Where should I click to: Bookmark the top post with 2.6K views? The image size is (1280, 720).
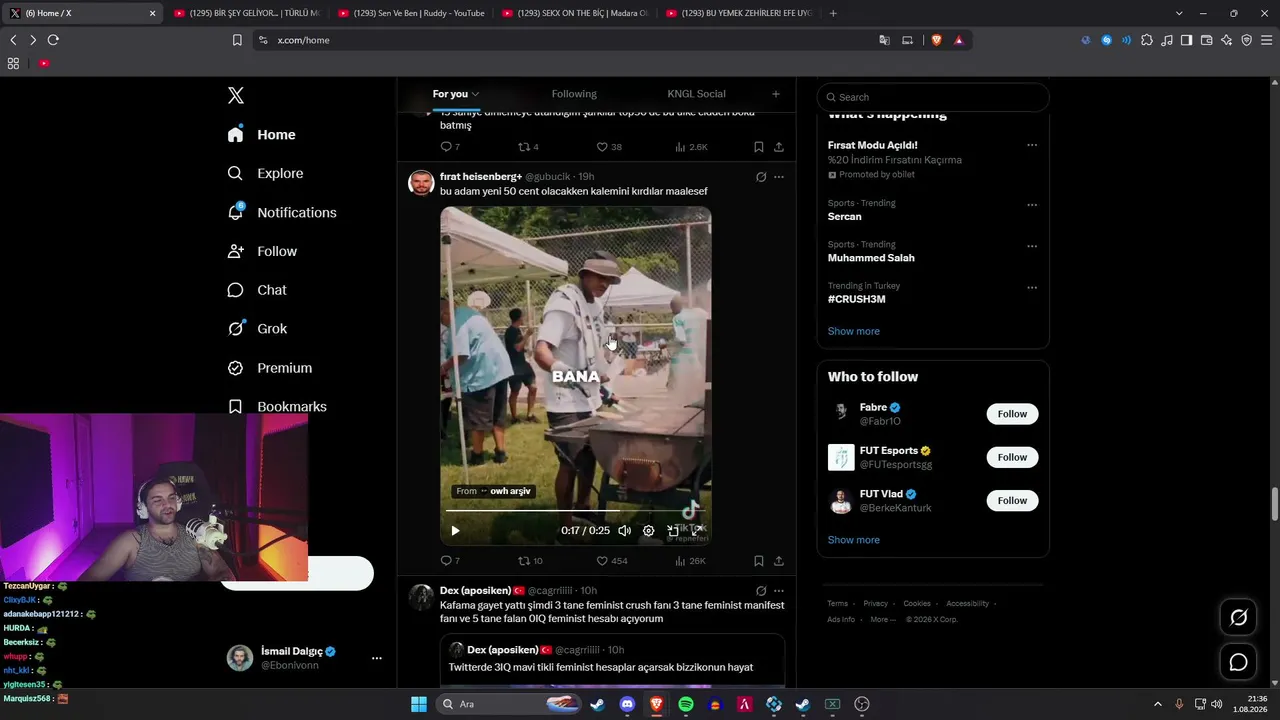tap(759, 147)
